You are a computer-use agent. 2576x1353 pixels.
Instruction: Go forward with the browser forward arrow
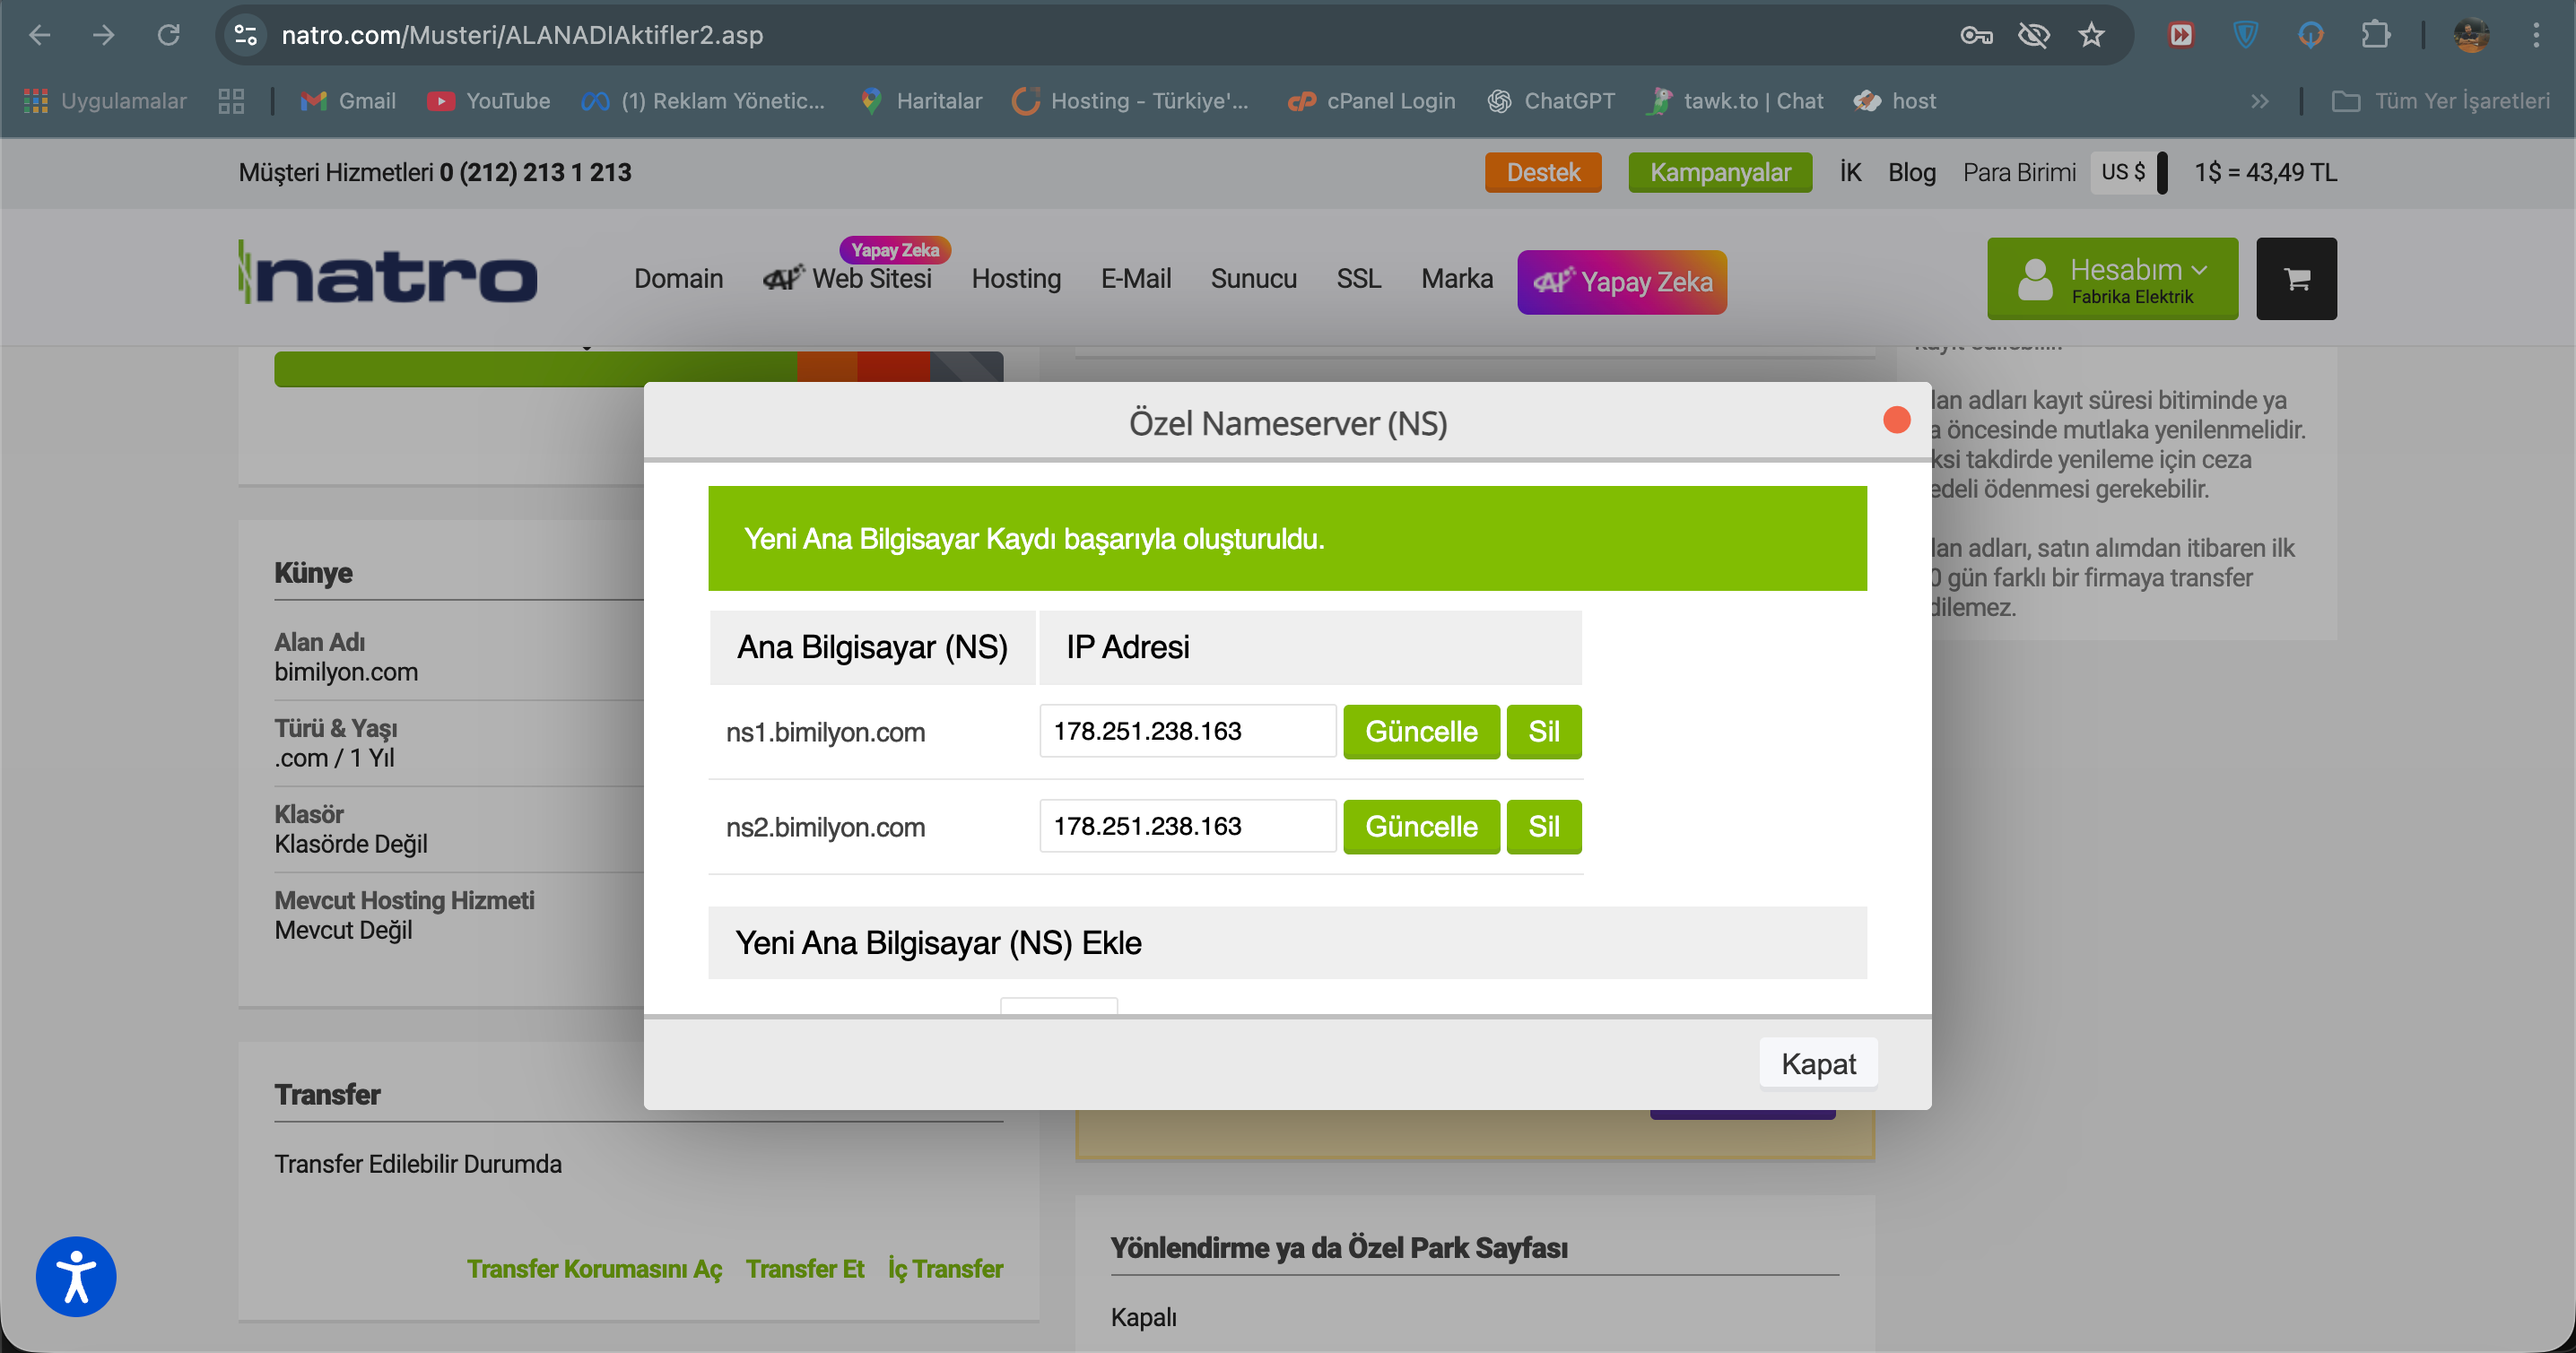pos(103,35)
